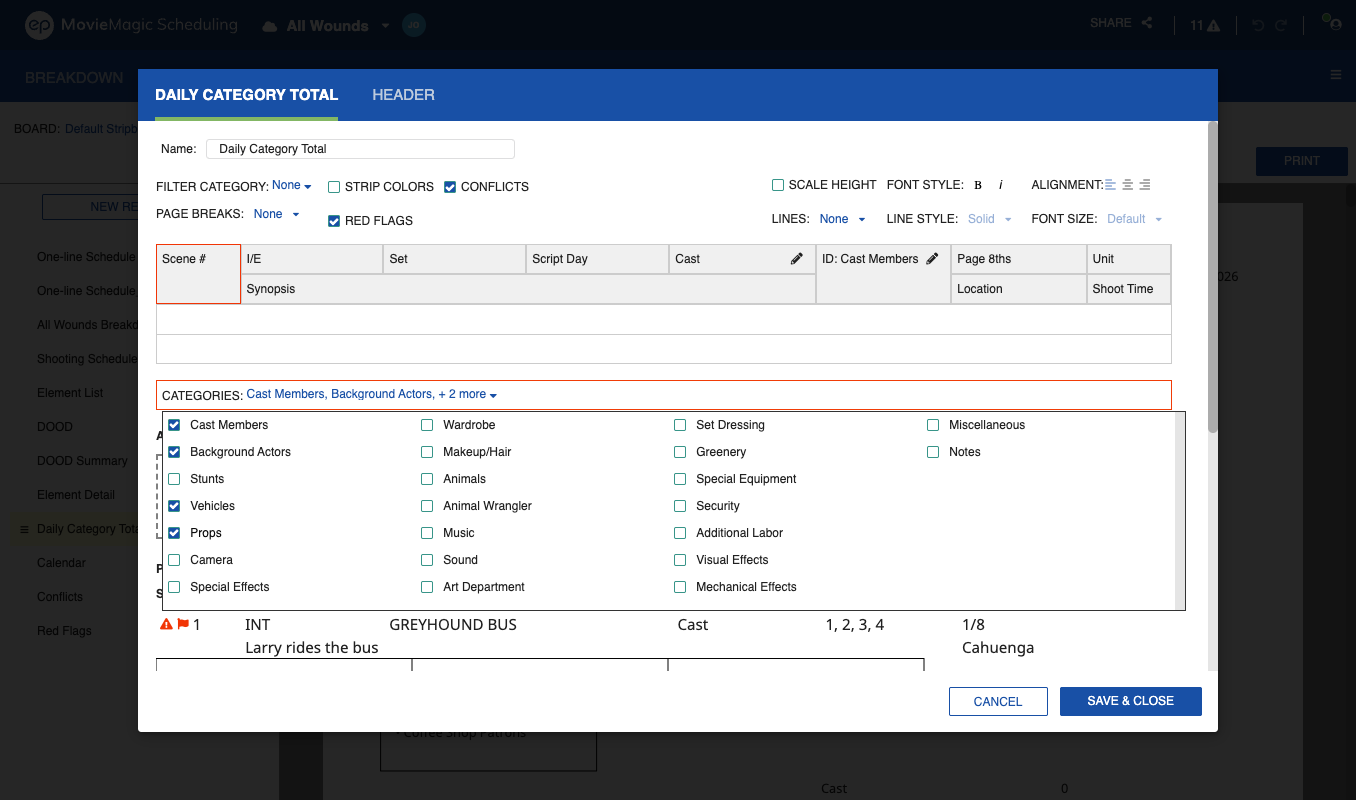
Task: Set alignment to right
Action: 1145,185
